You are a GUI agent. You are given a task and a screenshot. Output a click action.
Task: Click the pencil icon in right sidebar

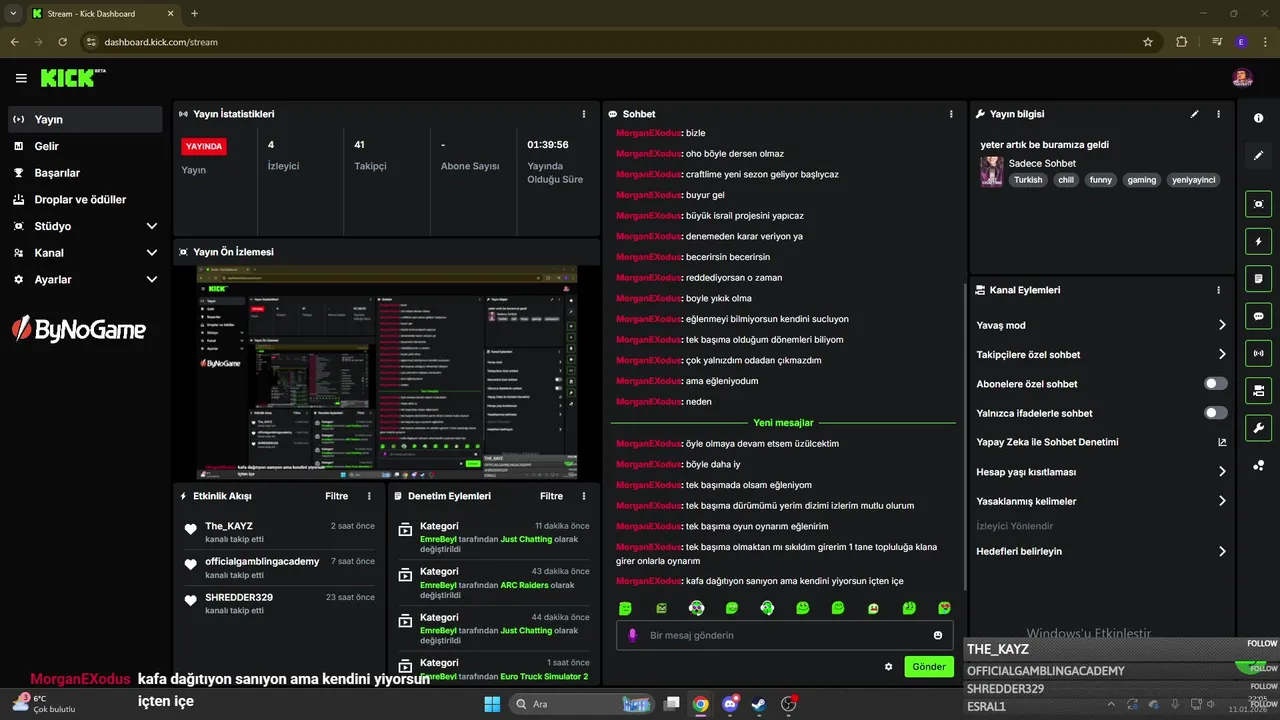click(1258, 156)
